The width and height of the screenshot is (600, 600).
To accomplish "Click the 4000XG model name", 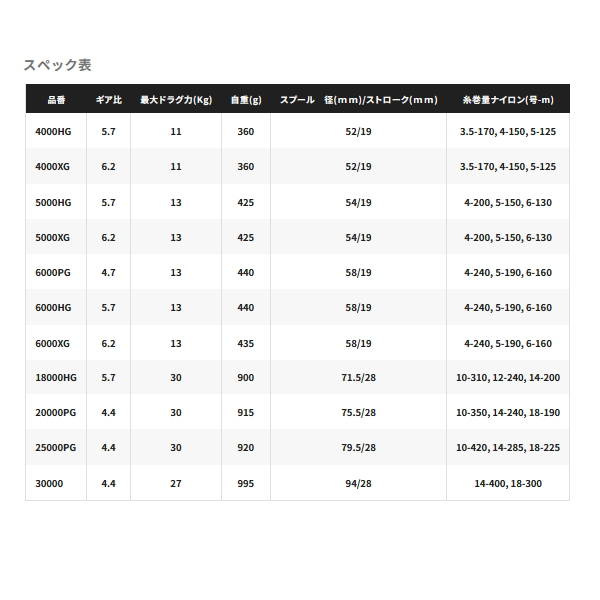I will click(x=53, y=167).
